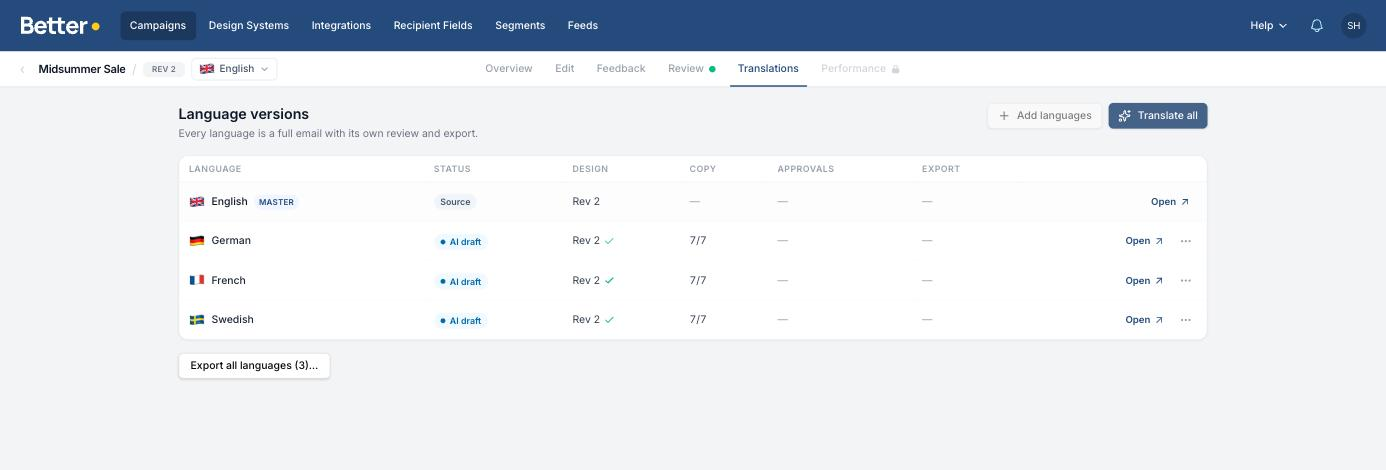Click the locked Performance tab

click(860, 69)
